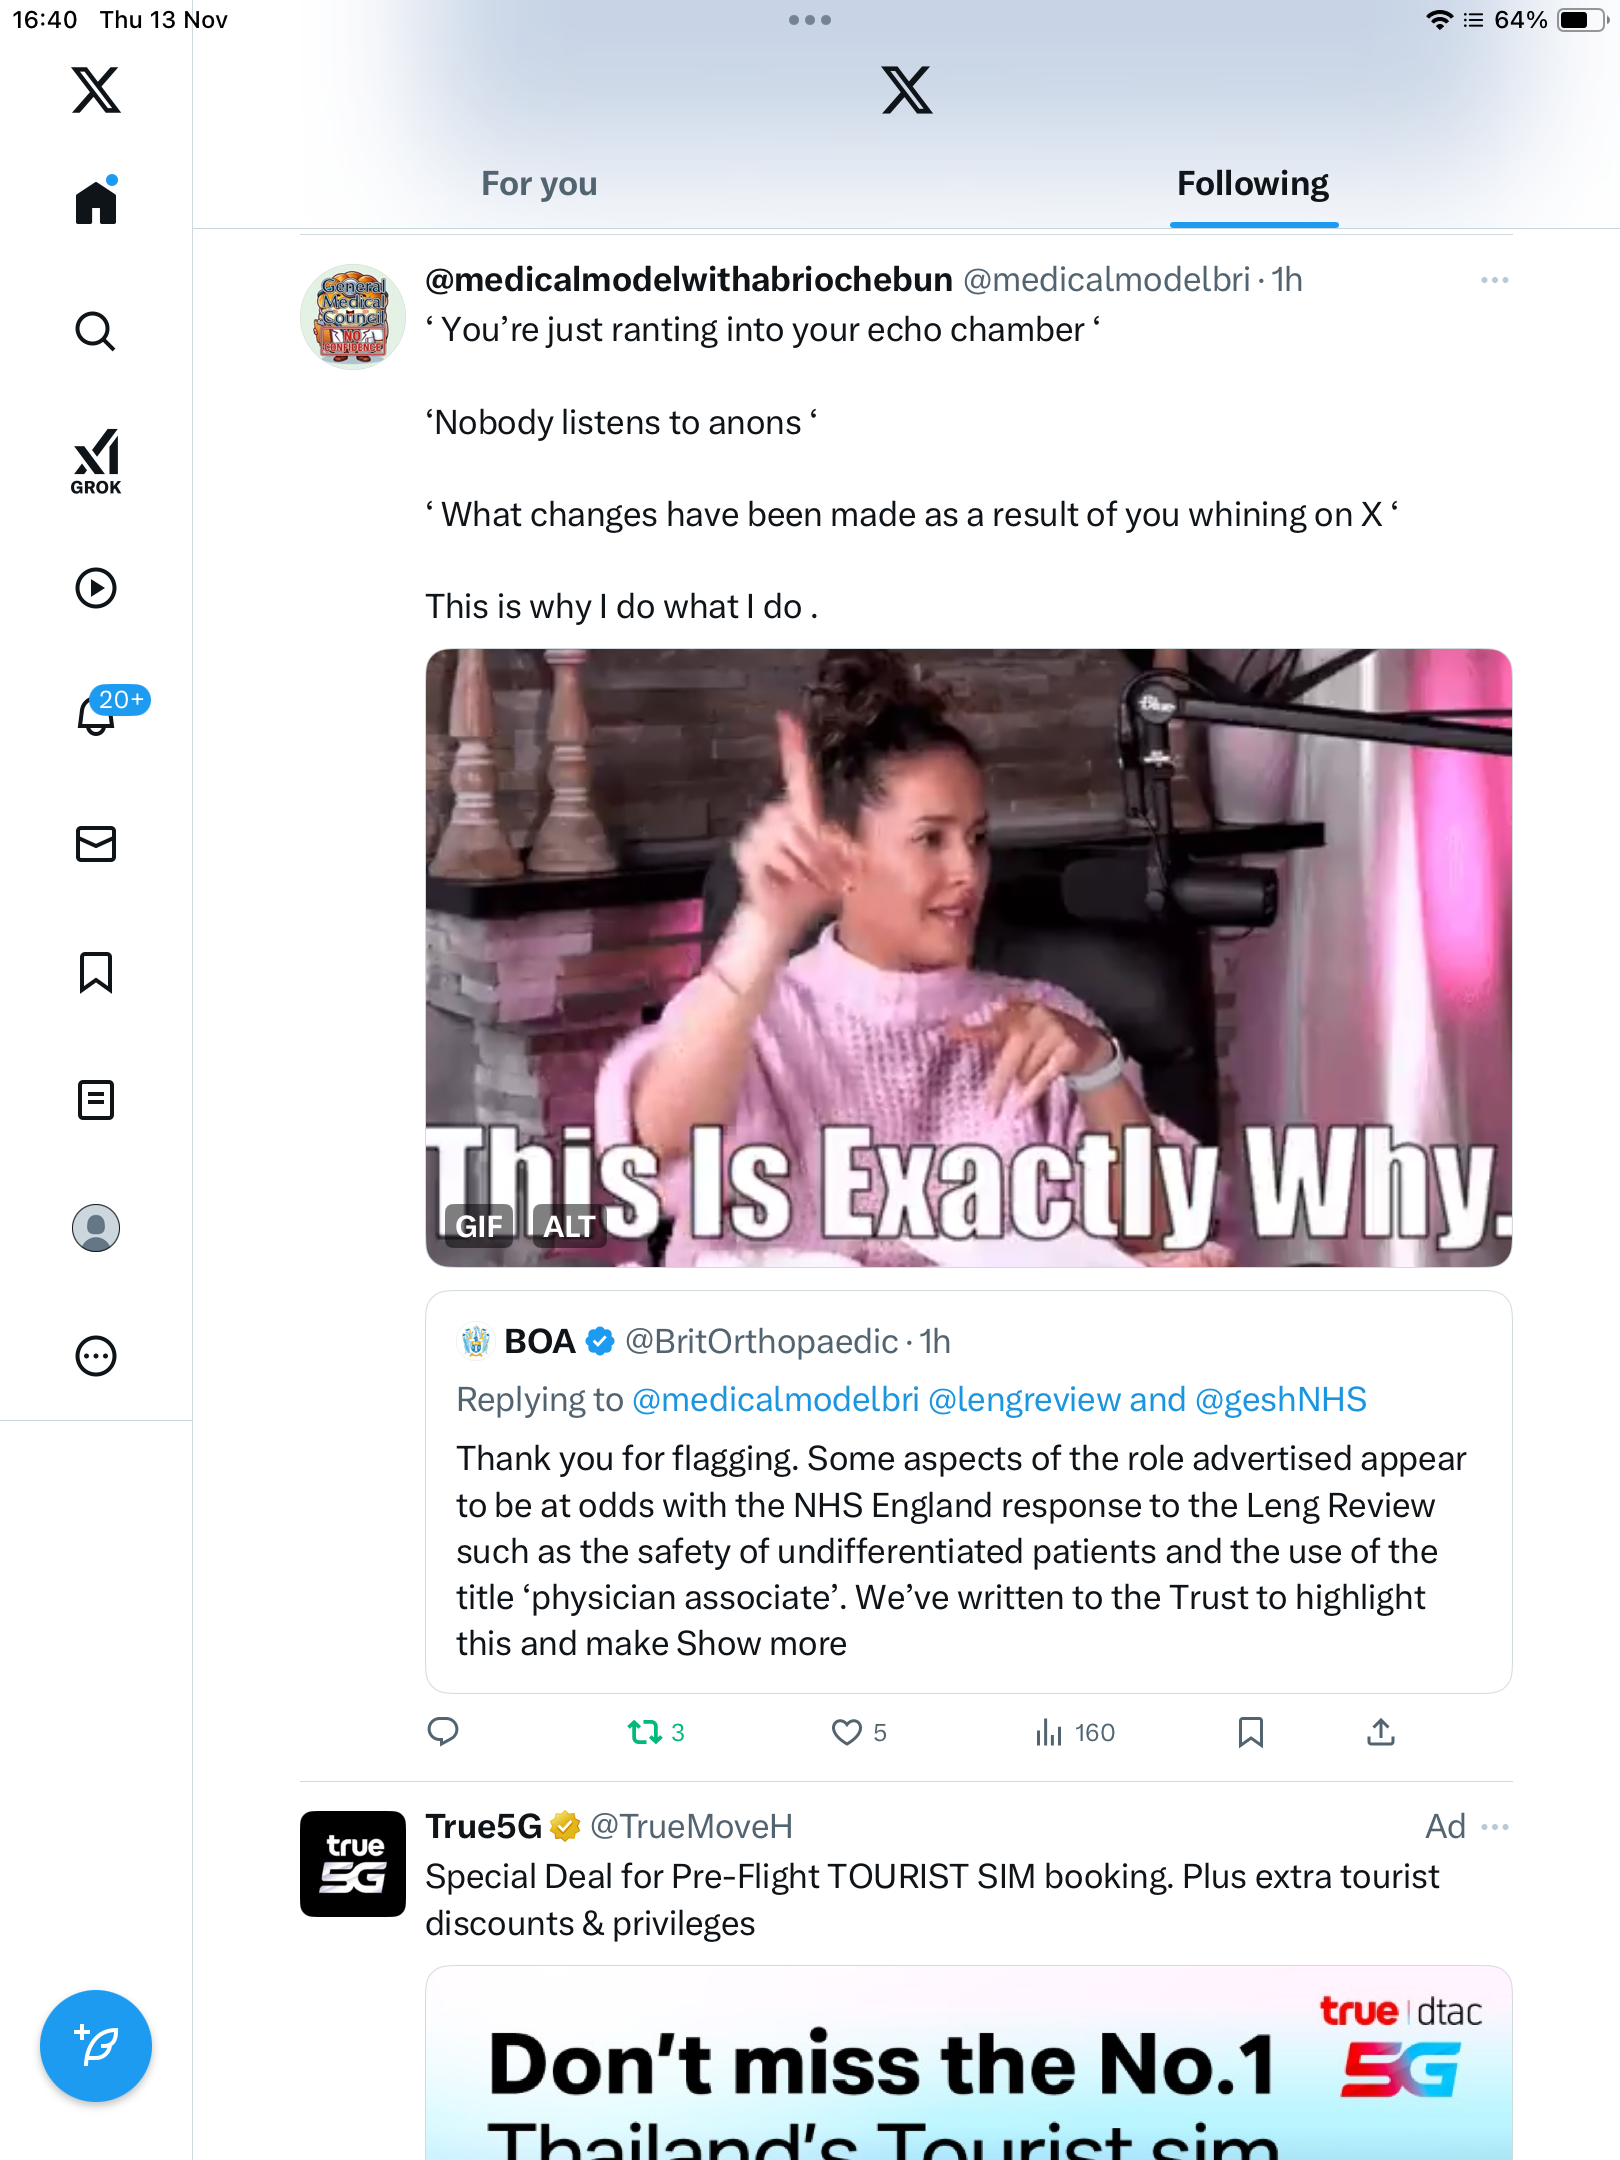1620x2160 pixels.
Task: Open Notifications bell with 20+ badge
Action: 98,714
